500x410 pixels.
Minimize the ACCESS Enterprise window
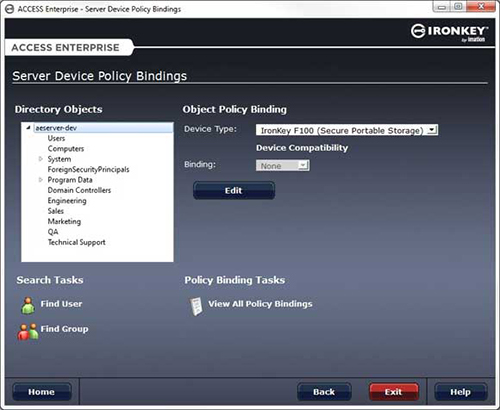click(x=442, y=7)
